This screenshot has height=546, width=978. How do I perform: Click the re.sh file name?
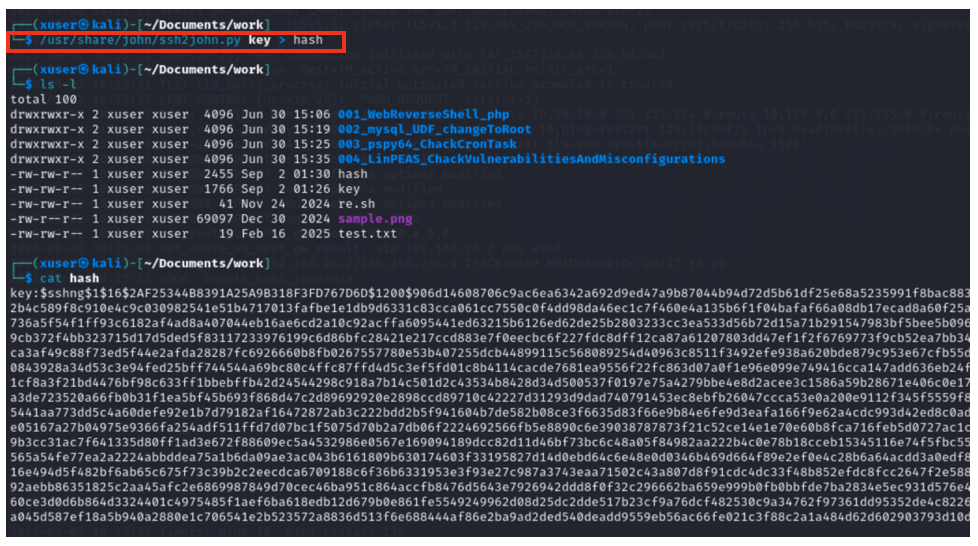357,204
